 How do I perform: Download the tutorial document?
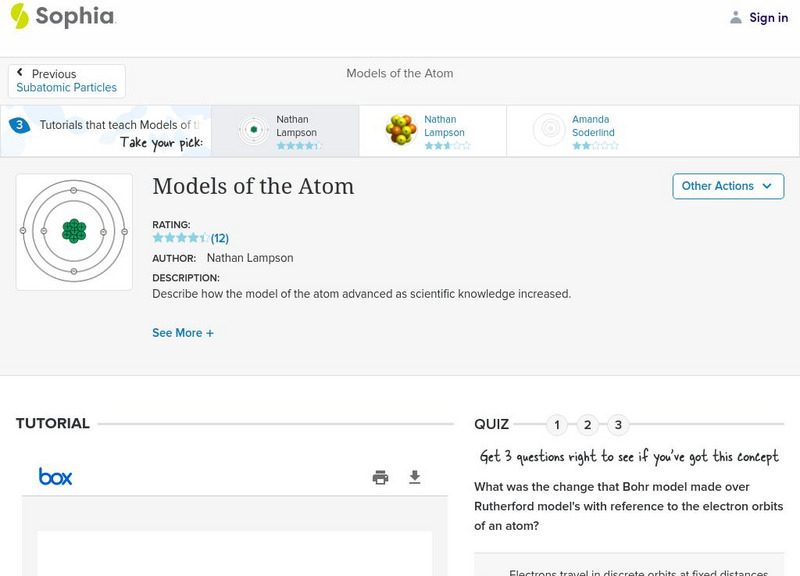click(x=415, y=477)
